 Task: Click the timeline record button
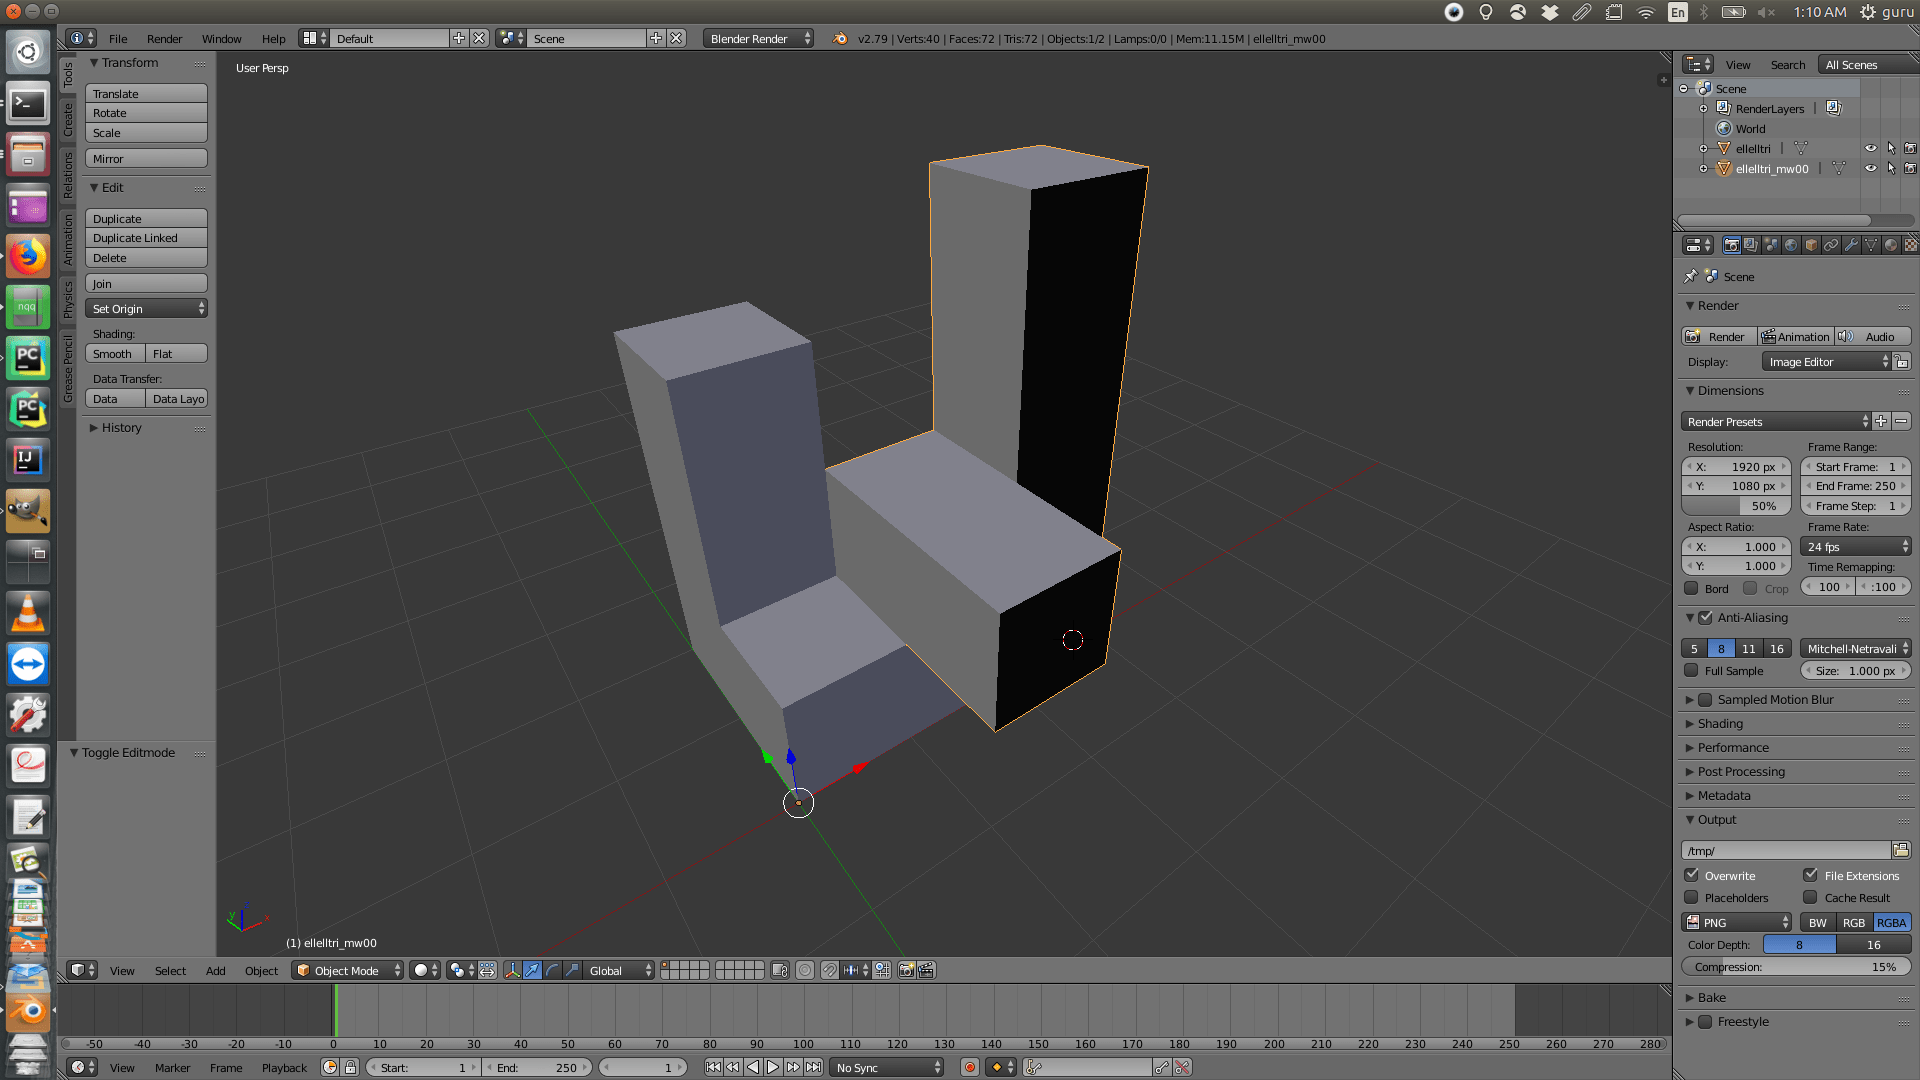[969, 1067]
